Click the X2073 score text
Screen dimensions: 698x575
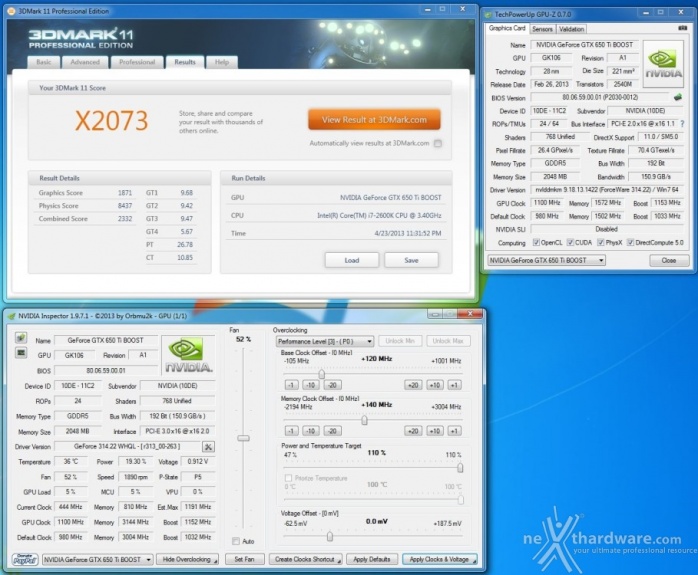[111, 121]
